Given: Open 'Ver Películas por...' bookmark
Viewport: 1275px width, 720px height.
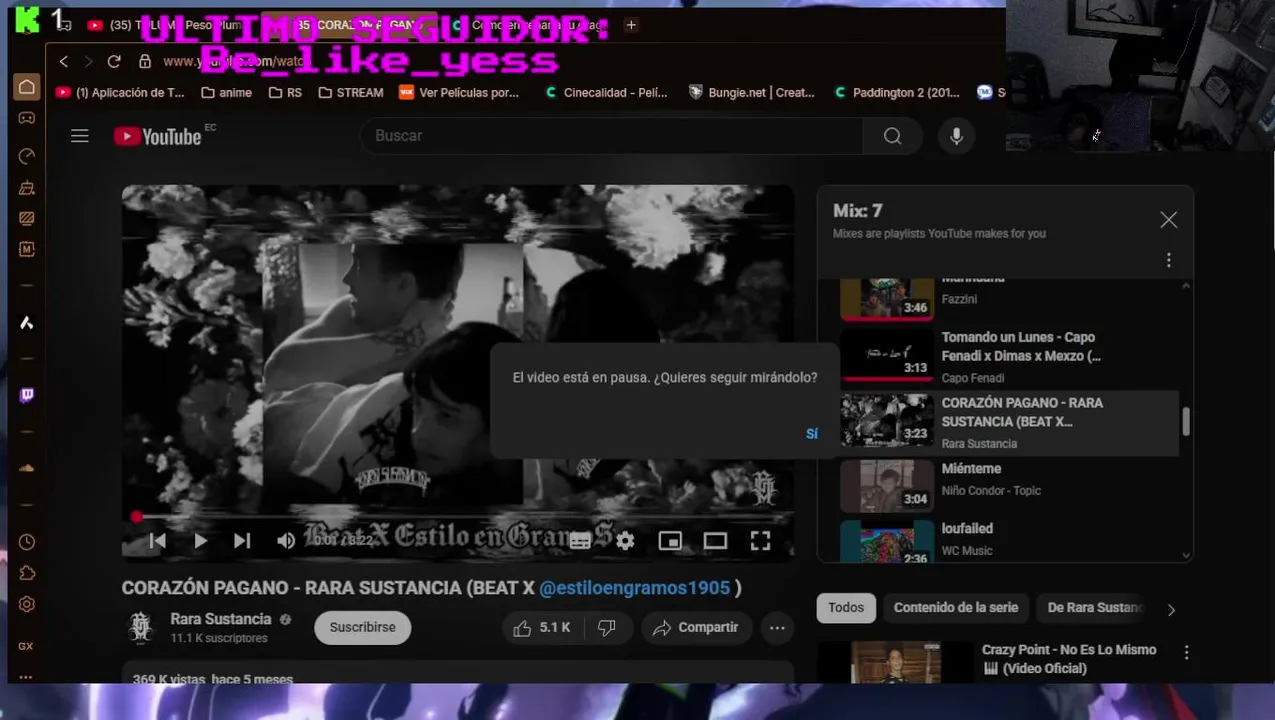Looking at the screenshot, I should 459,92.
